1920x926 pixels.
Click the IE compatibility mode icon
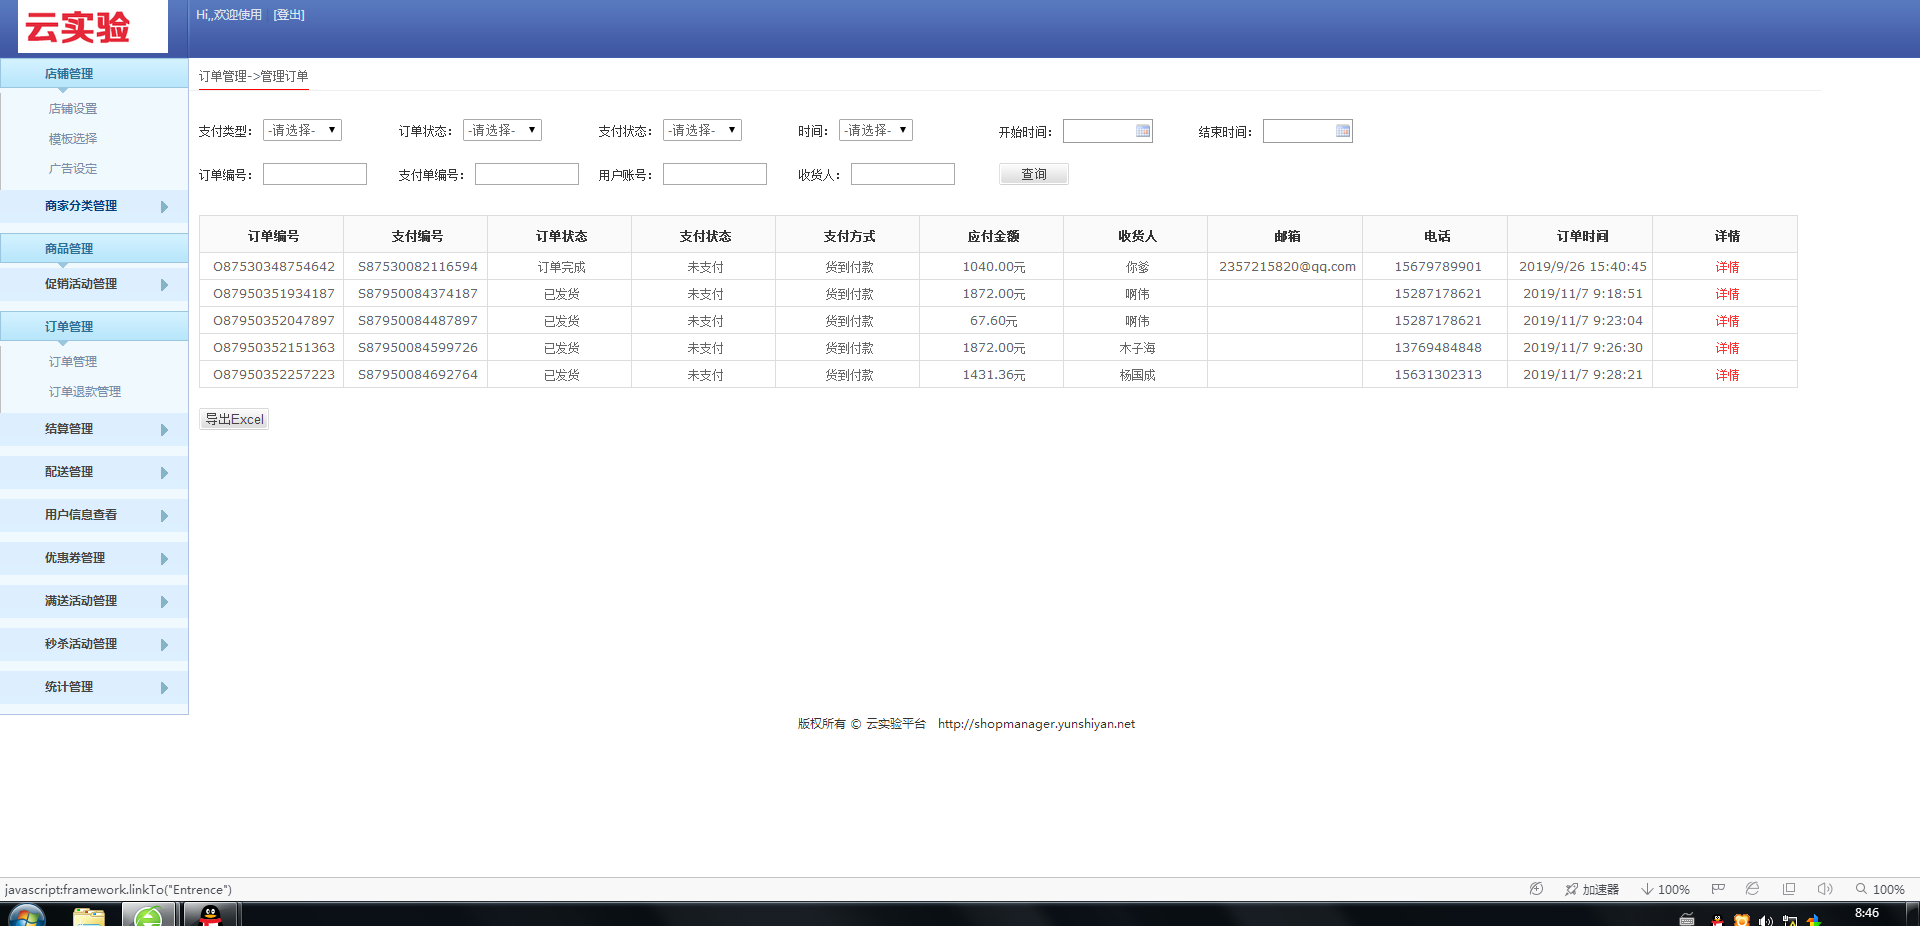[1752, 889]
